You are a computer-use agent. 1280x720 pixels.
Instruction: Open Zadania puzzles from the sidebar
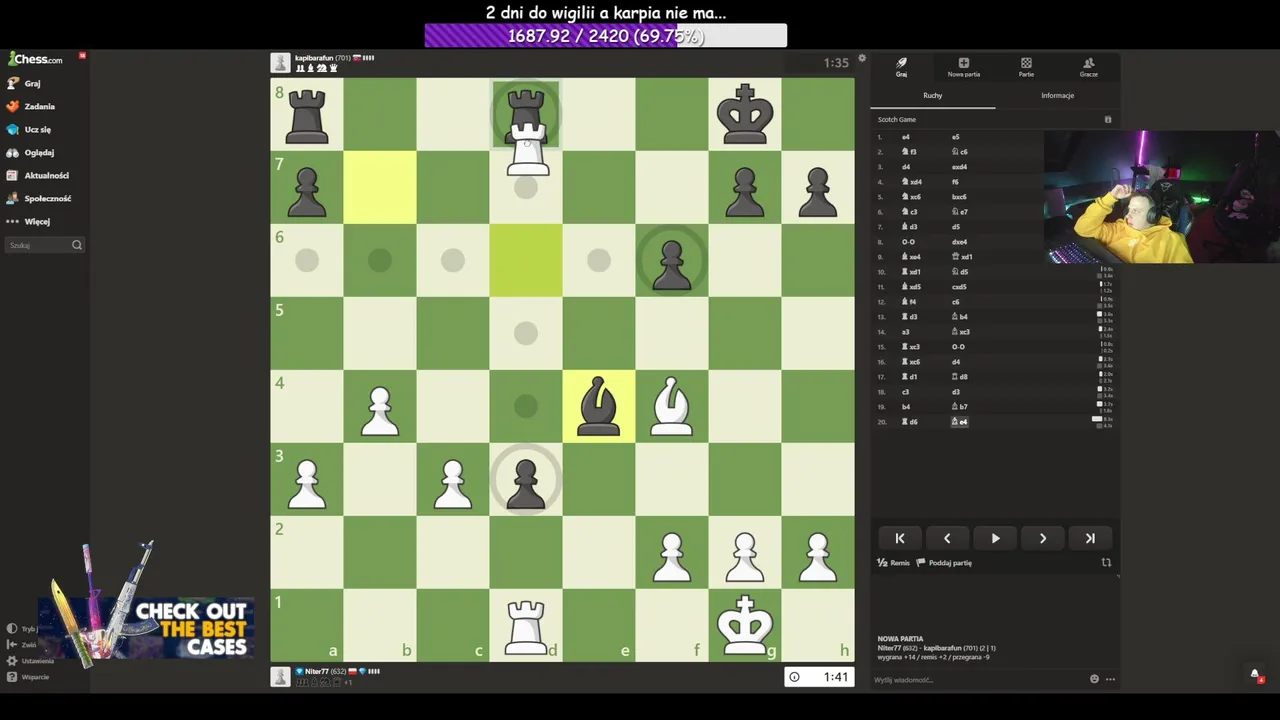[x=30, y=106]
